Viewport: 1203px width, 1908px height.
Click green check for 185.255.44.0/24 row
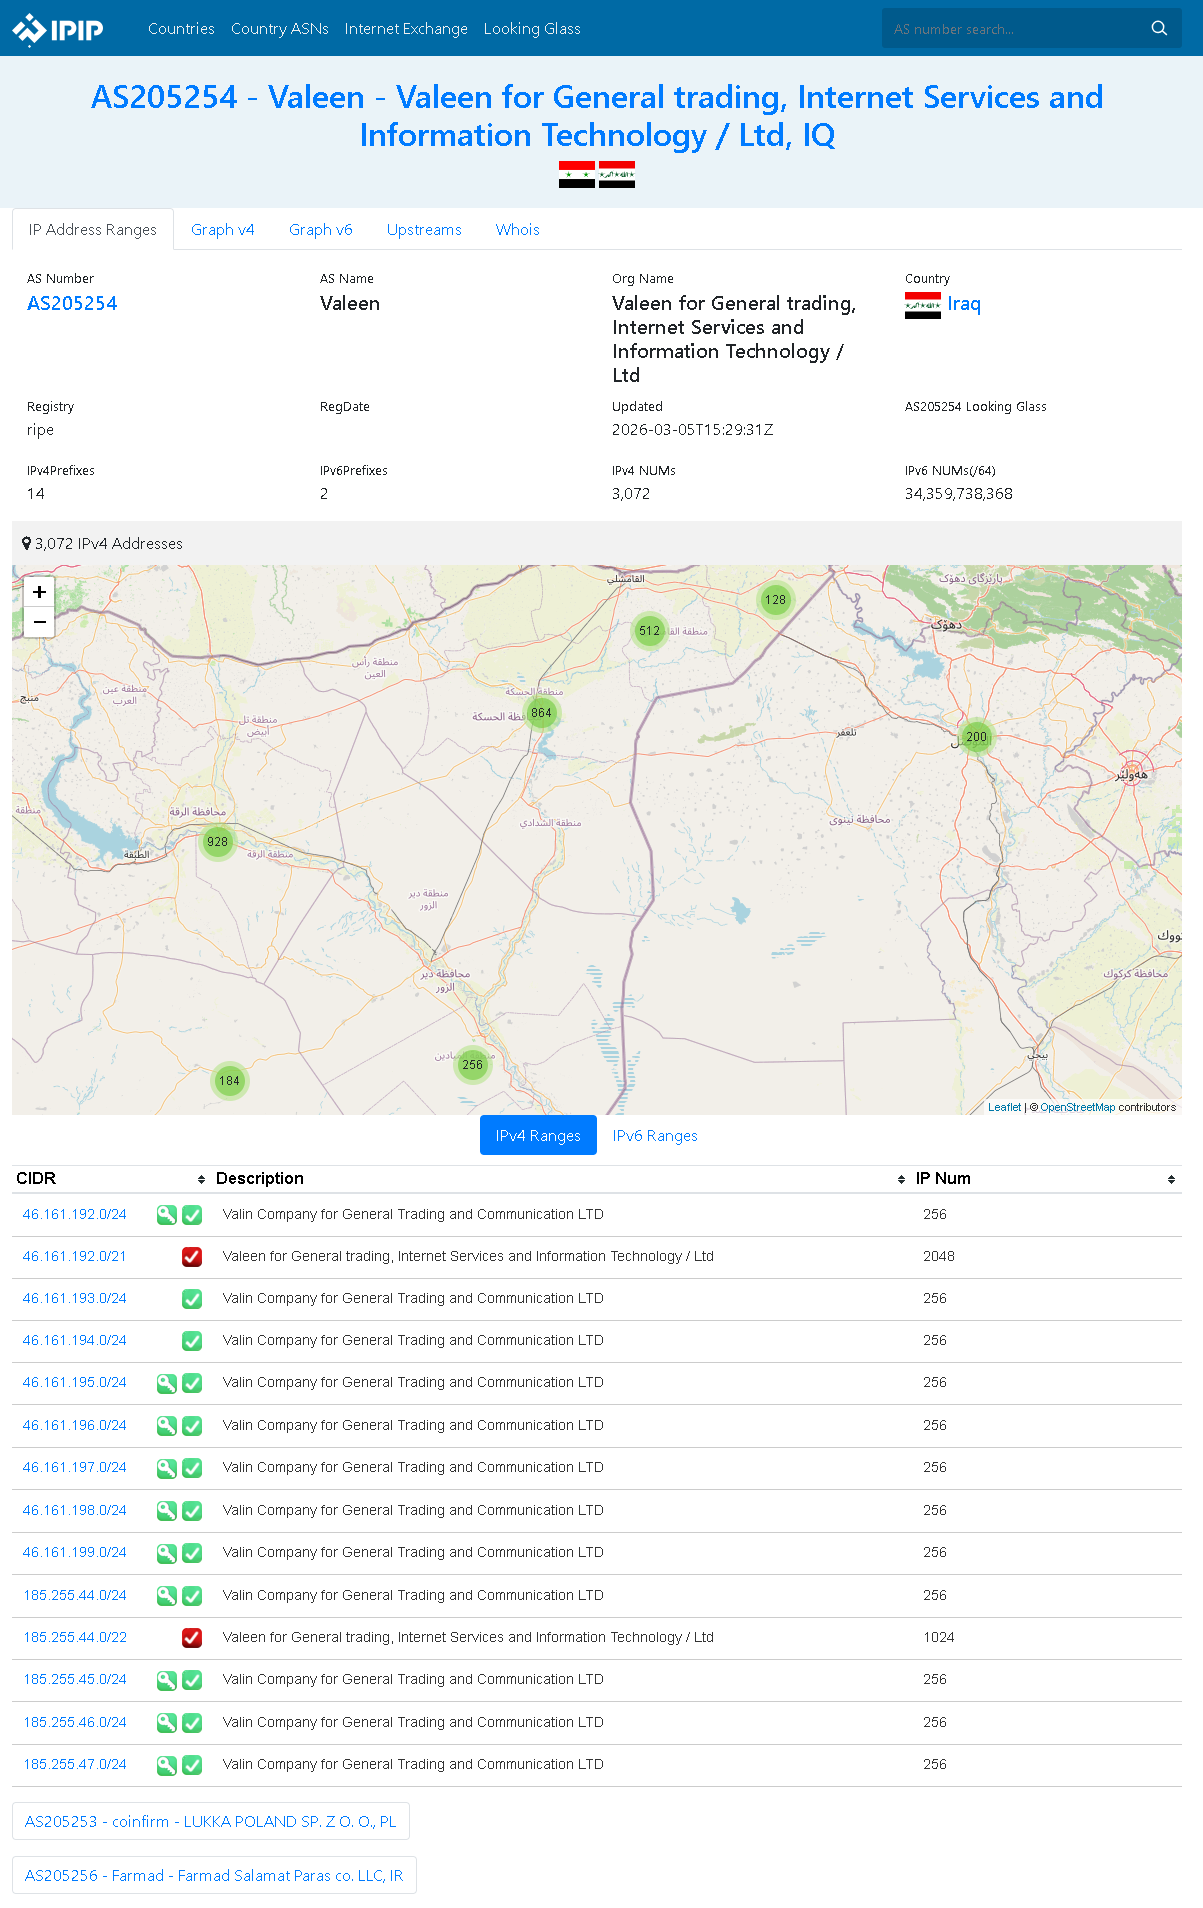pos(192,1596)
